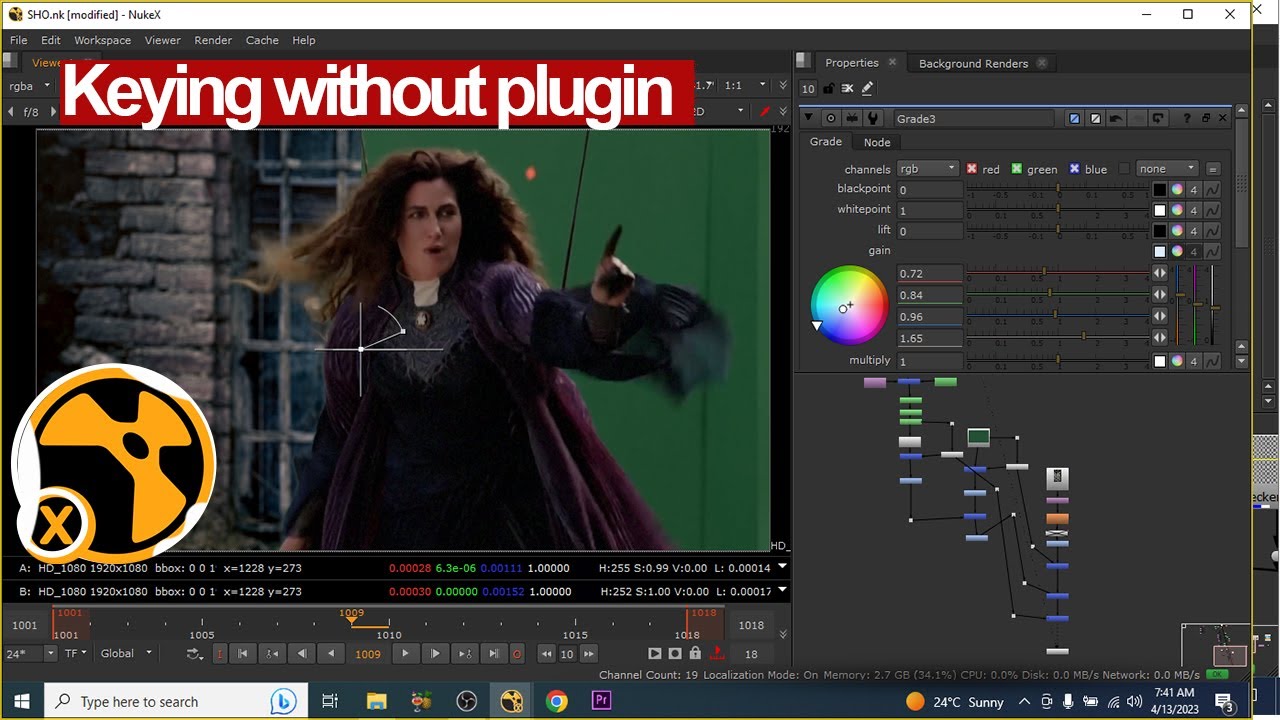This screenshot has height=720, width=1280.
Task: Open the Viewer menu
Action: click(163, 40)
